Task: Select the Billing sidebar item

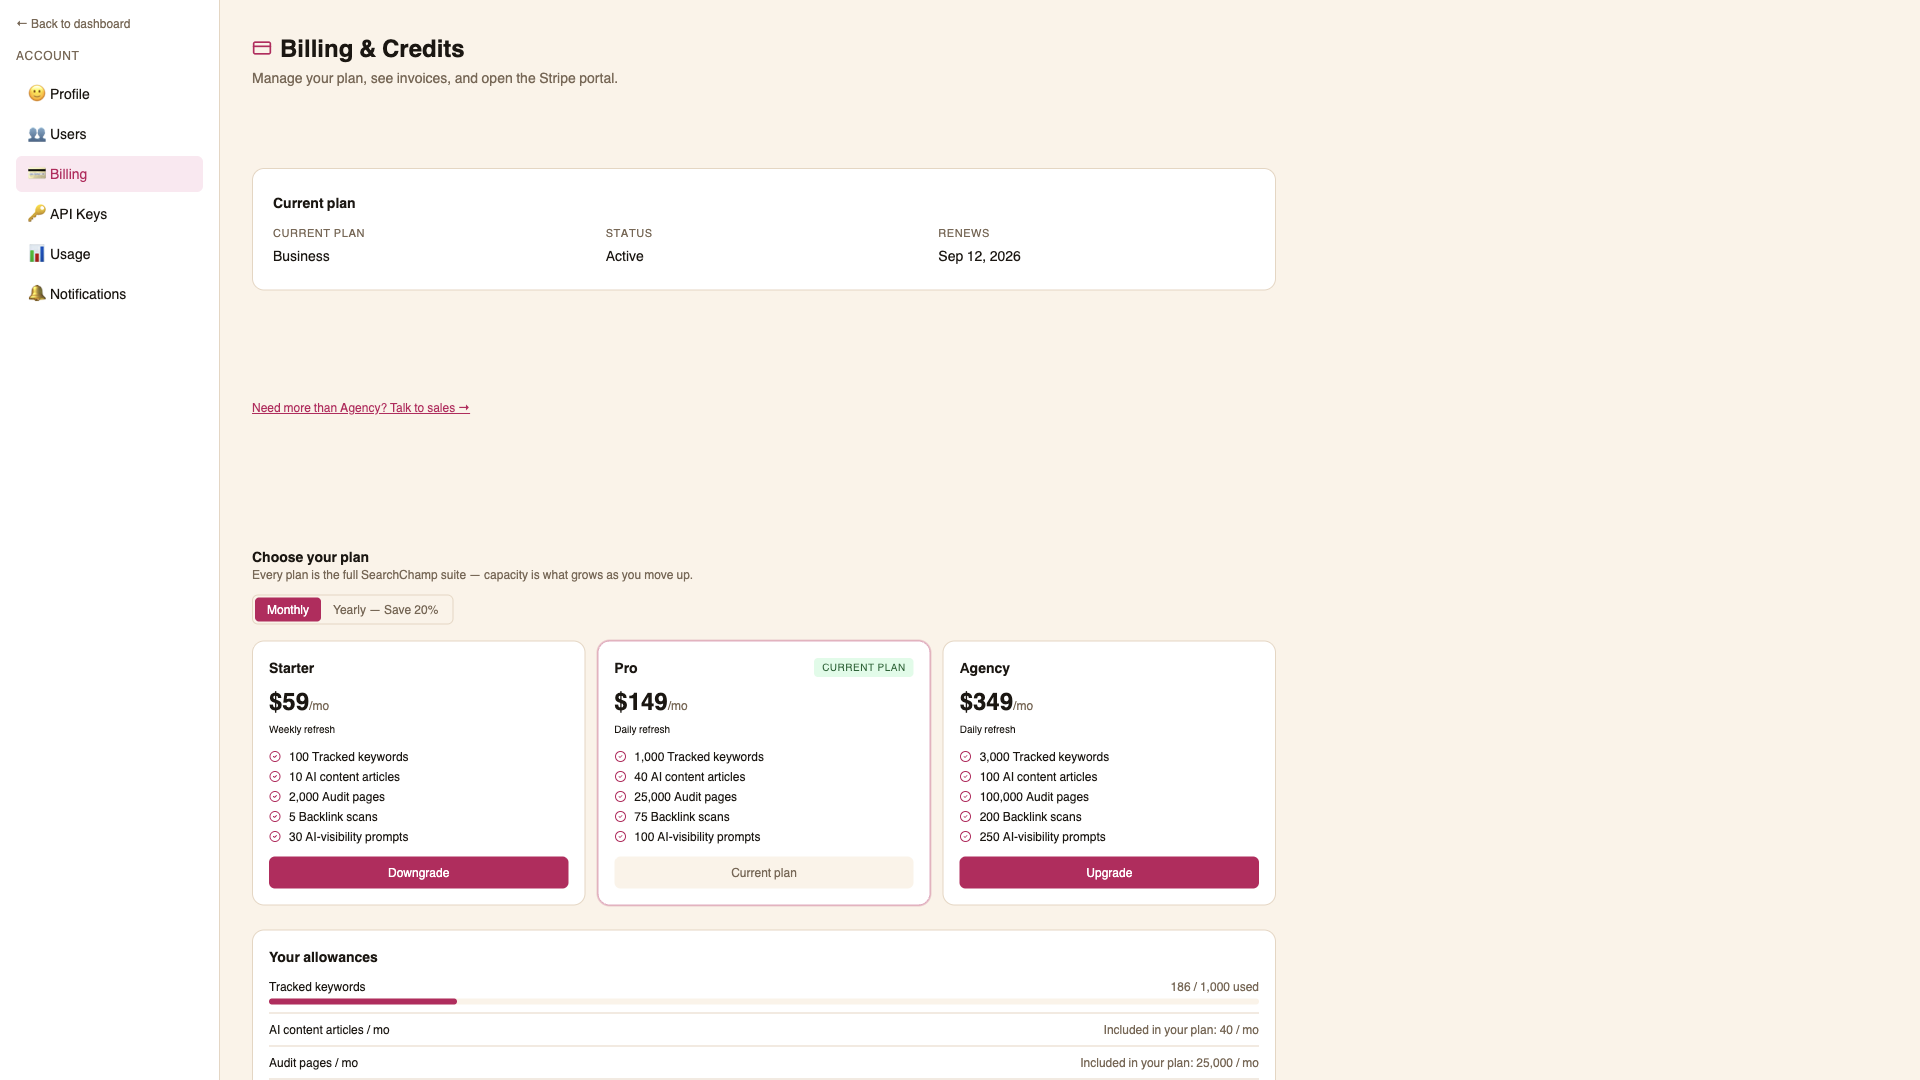Action: tap(109, 174)
